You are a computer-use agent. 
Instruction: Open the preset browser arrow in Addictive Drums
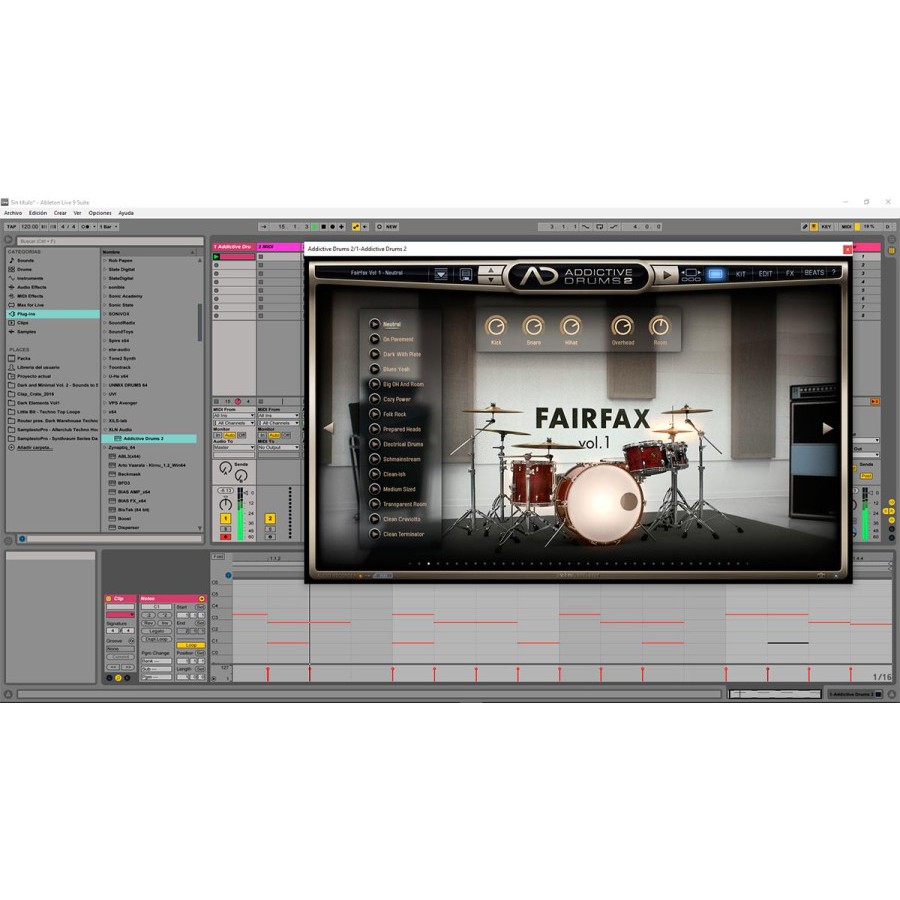(x=441, y=274)
